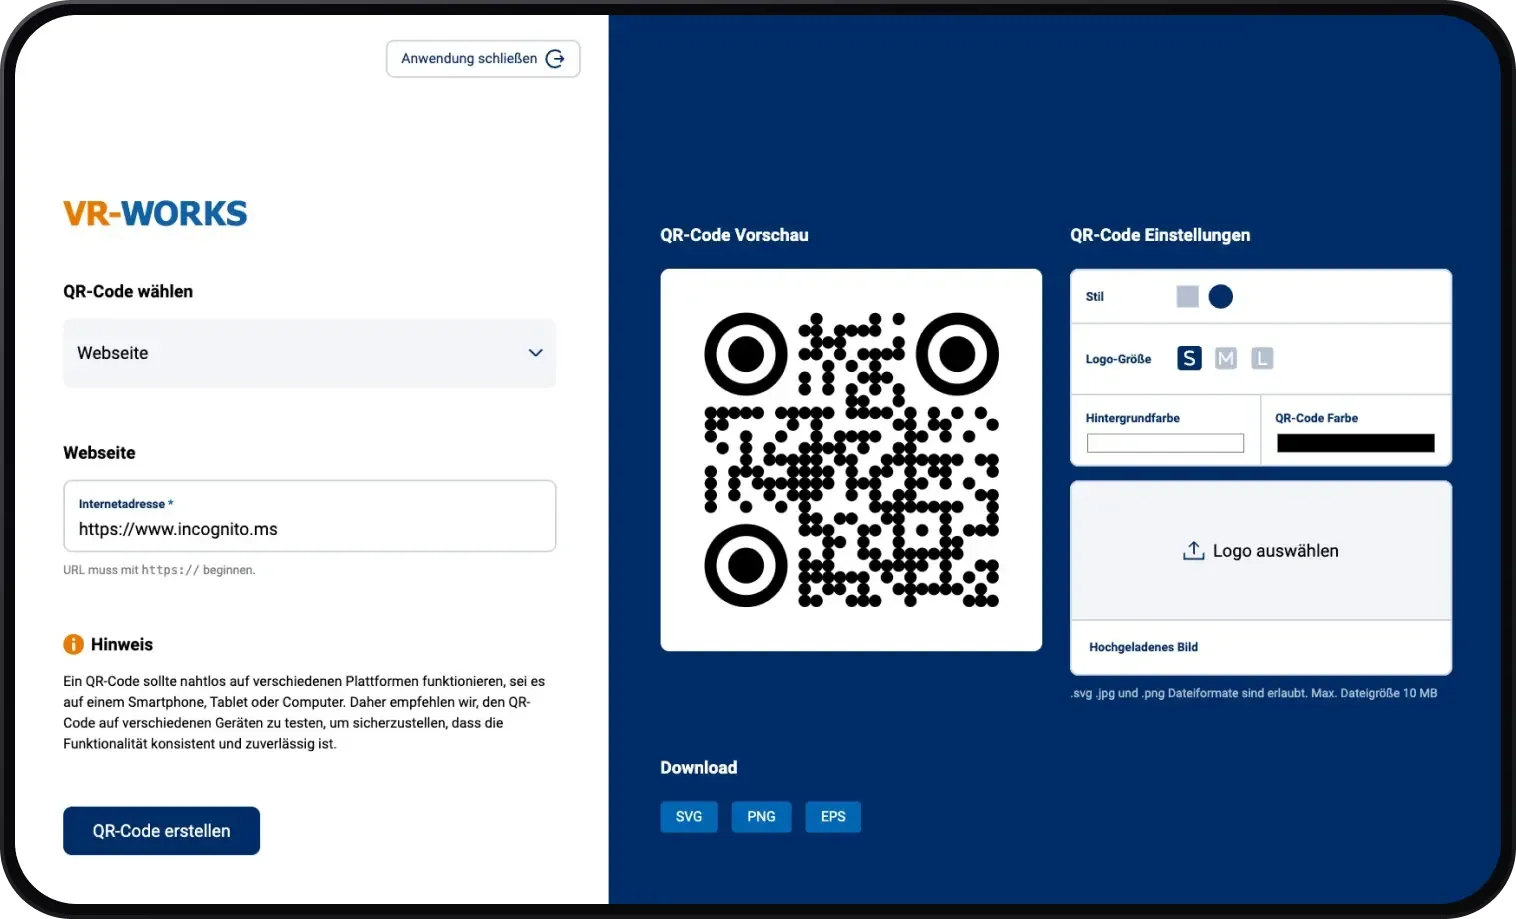This screenshot has height=919, width=1516.
Task: Open the QR-Code Farbe black color picker
Action: click(x=1355, y=443)
